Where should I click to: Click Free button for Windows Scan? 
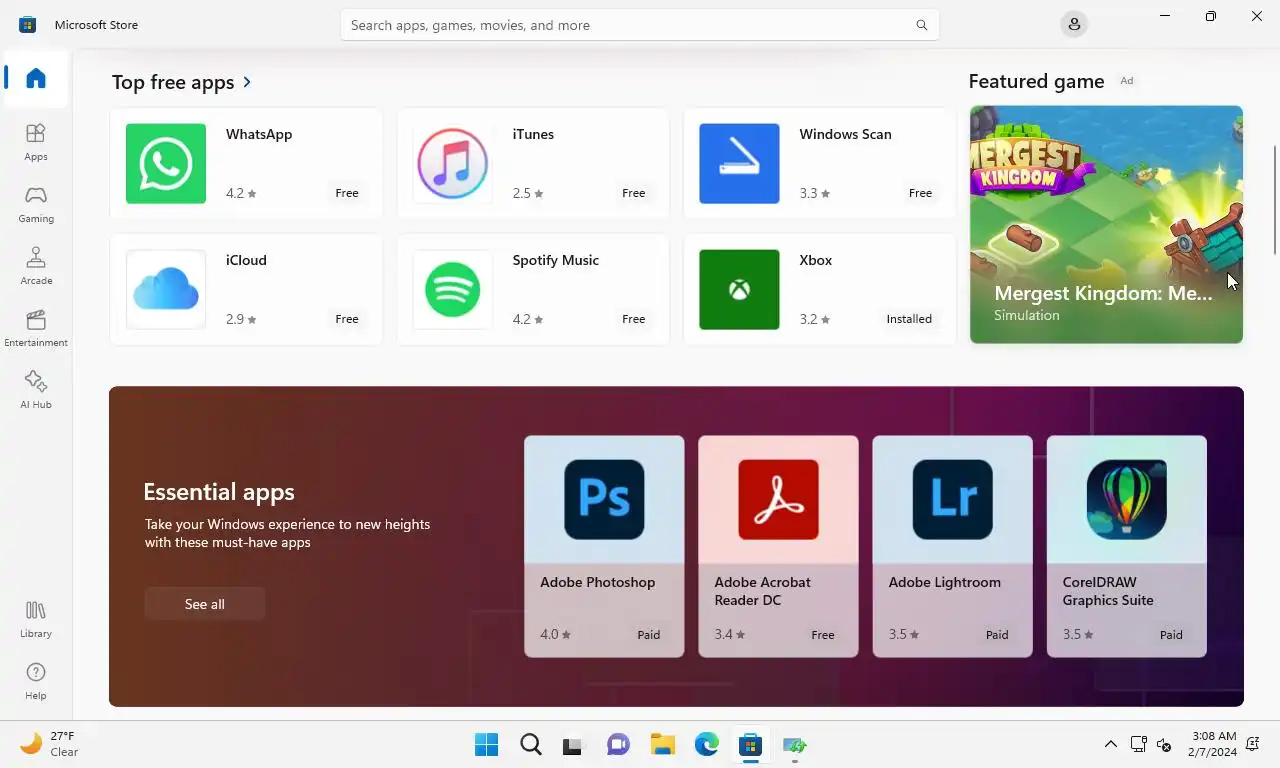(x=920, y=193)
